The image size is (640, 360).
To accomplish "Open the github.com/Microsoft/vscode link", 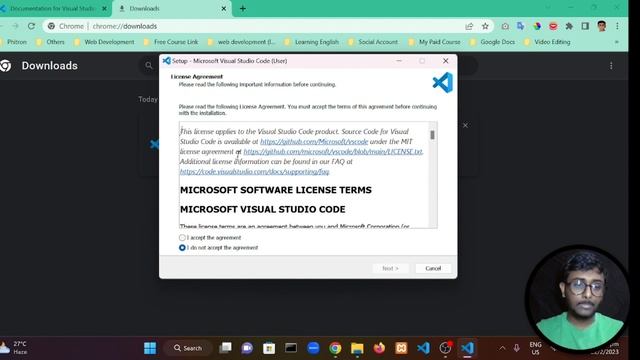I will pos(314,142).
